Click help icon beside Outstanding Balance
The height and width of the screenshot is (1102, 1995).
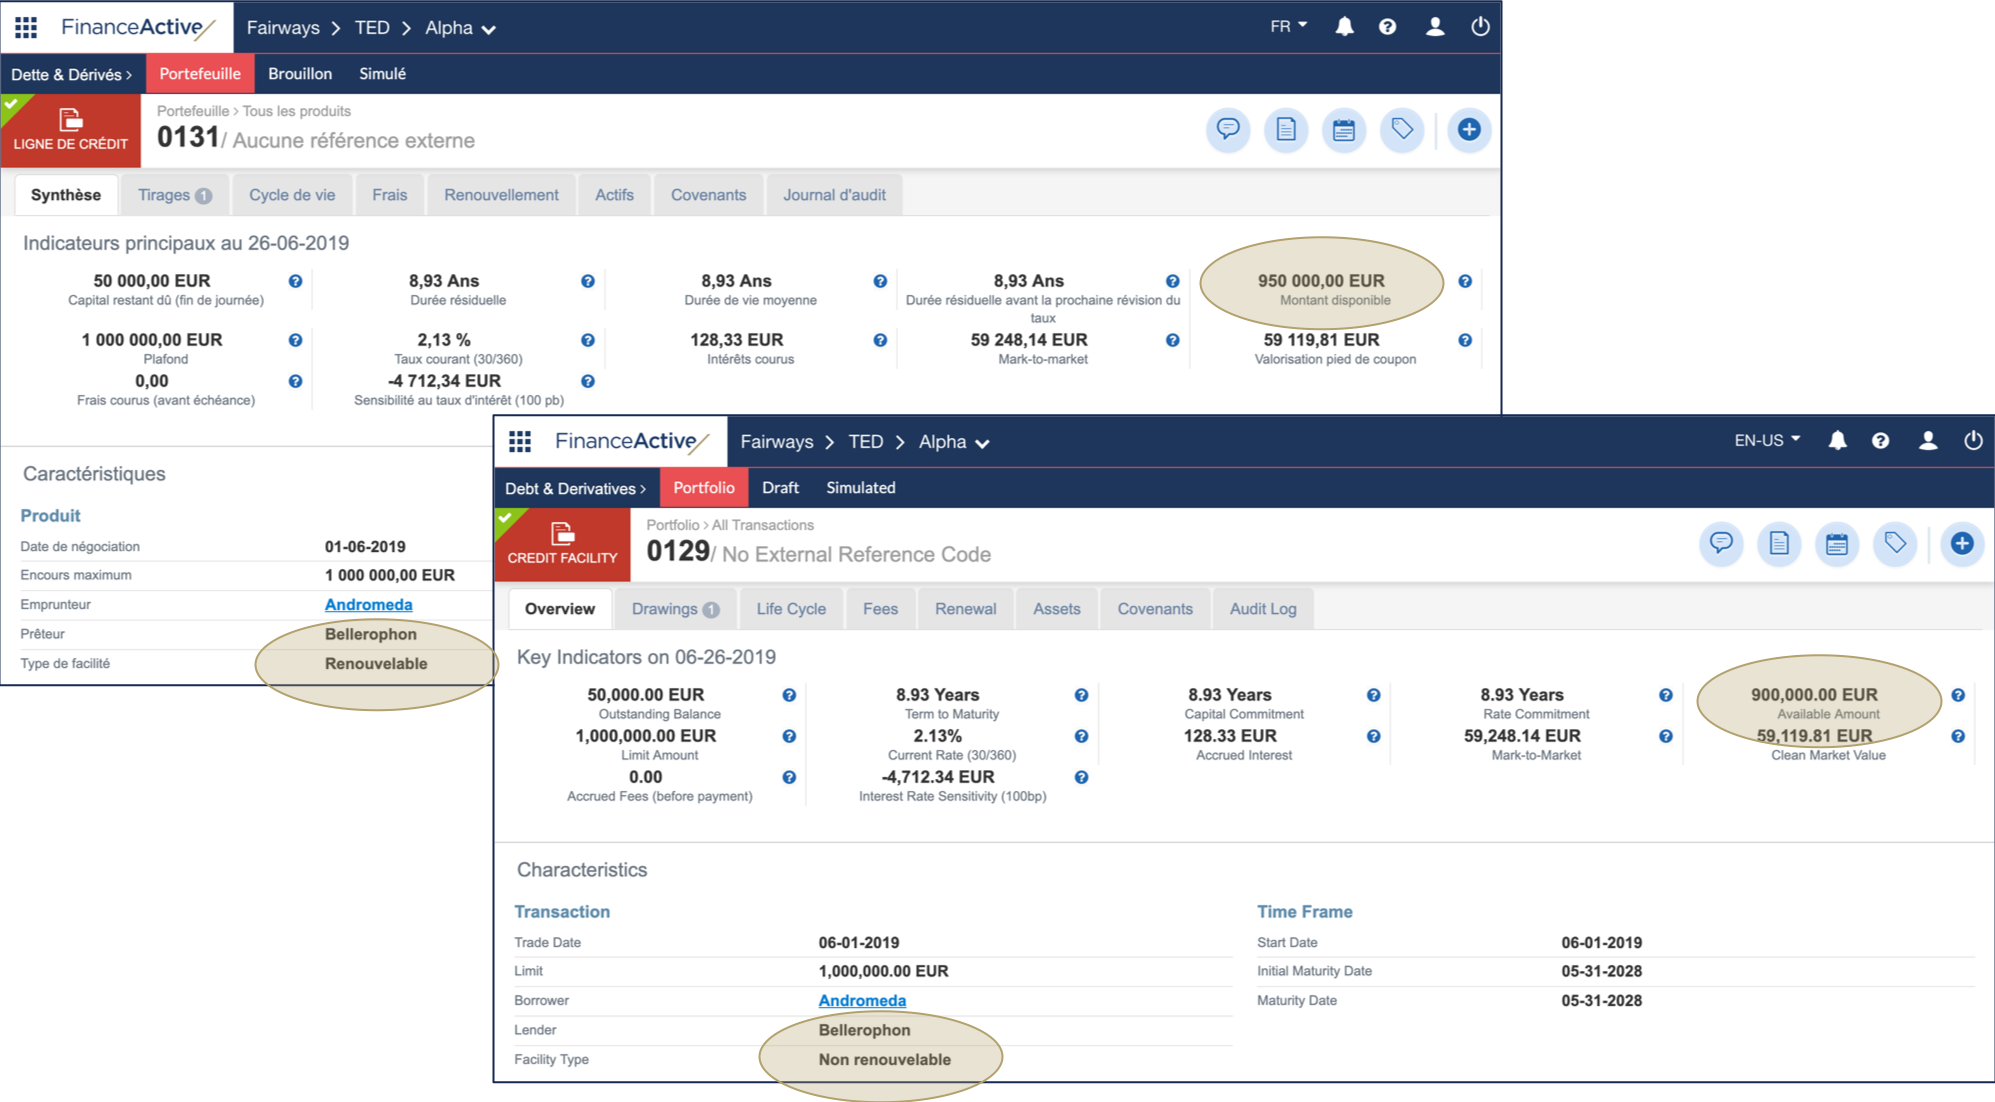pyautogui.click(x=789, y=696)
